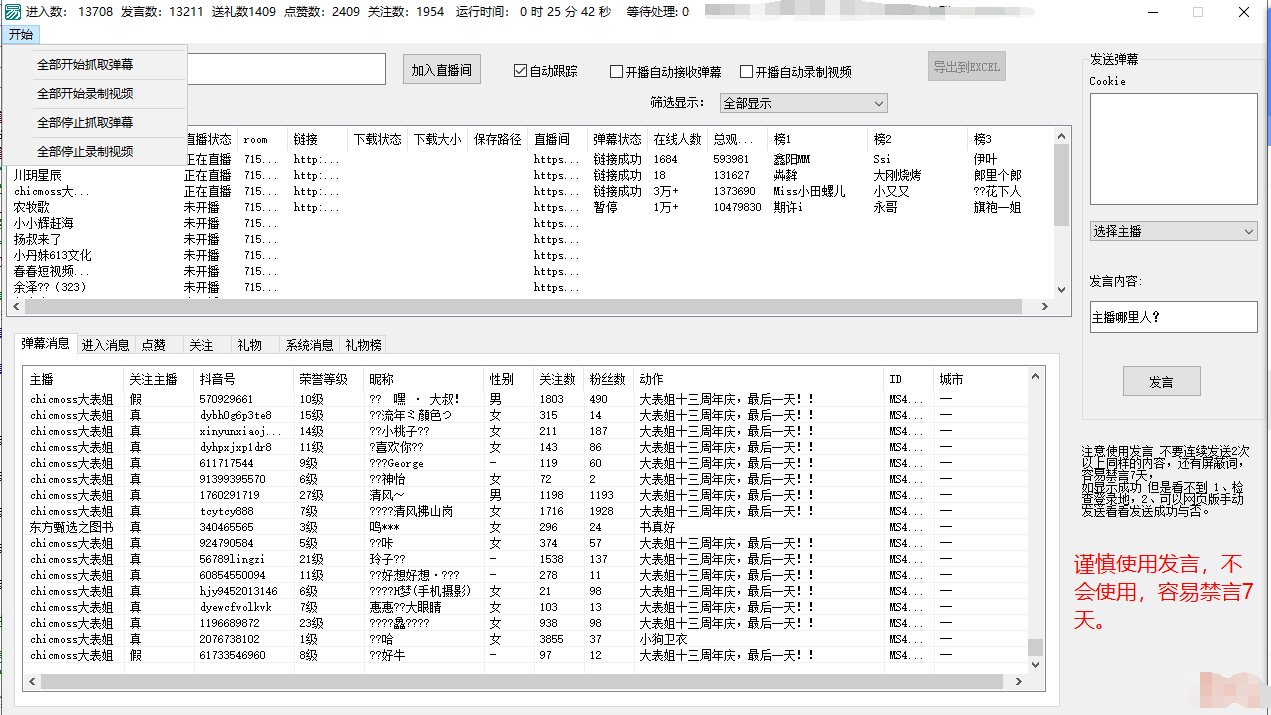The height and width of the screenshot is (715, 1271).
Task: Open the 开始 menu
Action: [20, 34]
